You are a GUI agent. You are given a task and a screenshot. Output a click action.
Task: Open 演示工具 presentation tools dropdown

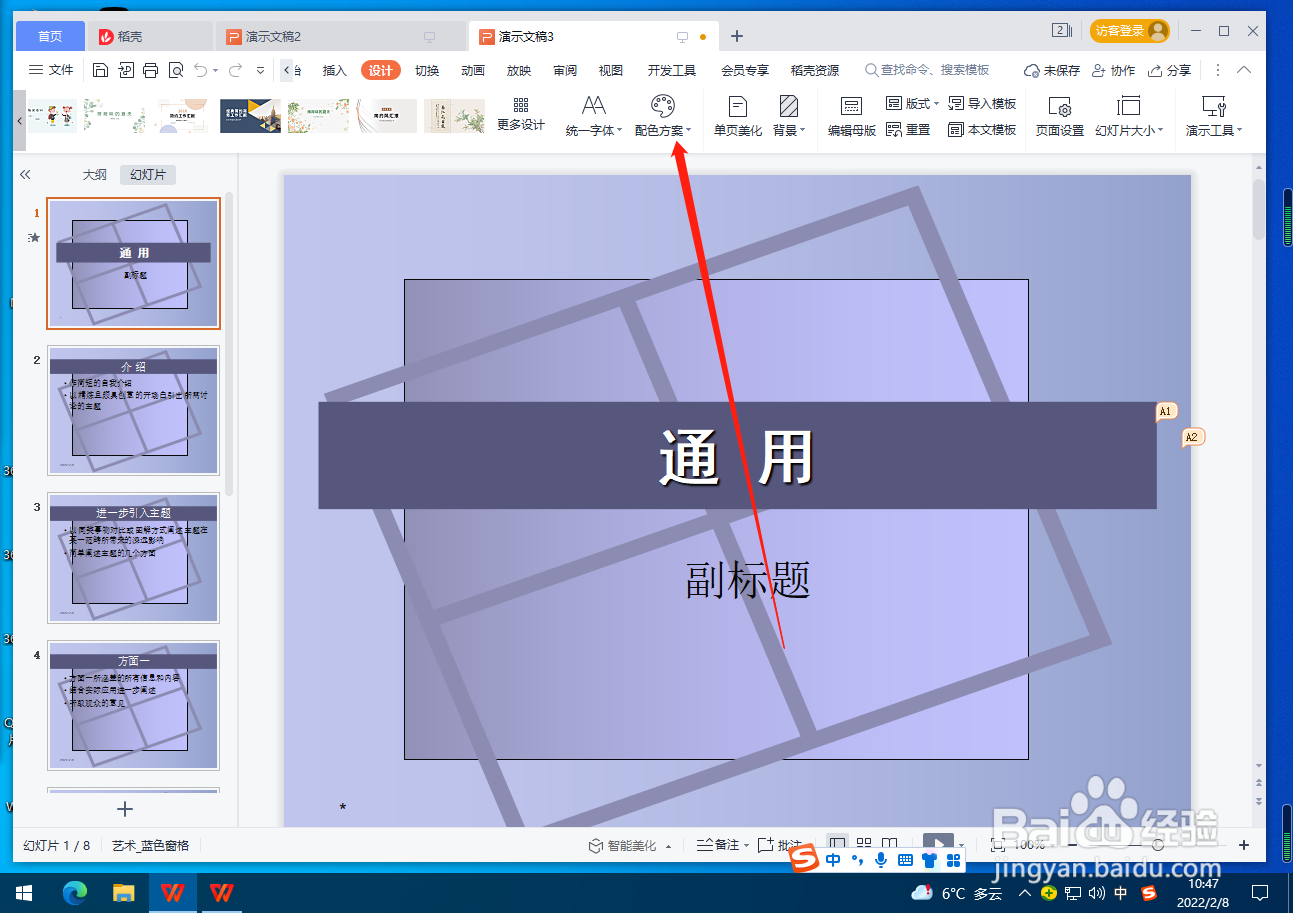[x=1214, y=117]
